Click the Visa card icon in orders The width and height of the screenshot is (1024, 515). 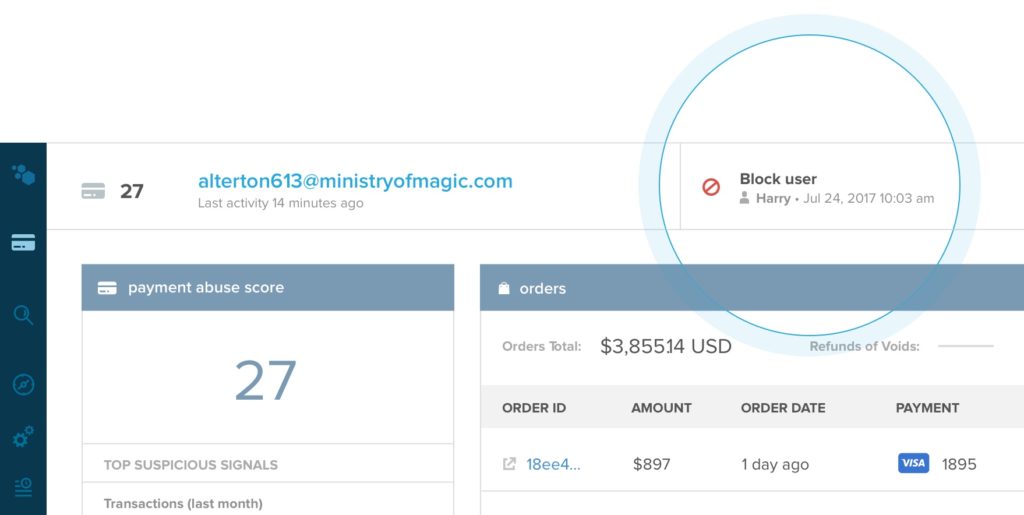point(913,463)
